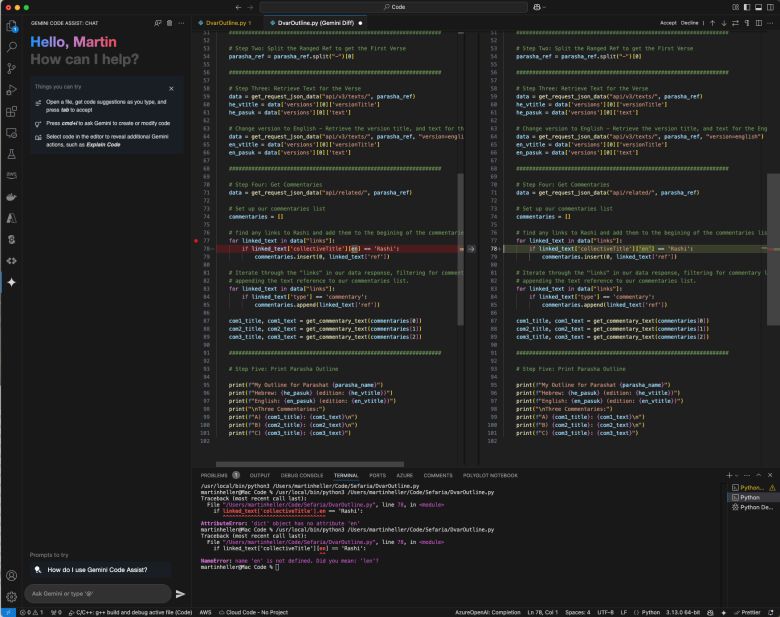Open the Run and Debug view

pos(11,91)
